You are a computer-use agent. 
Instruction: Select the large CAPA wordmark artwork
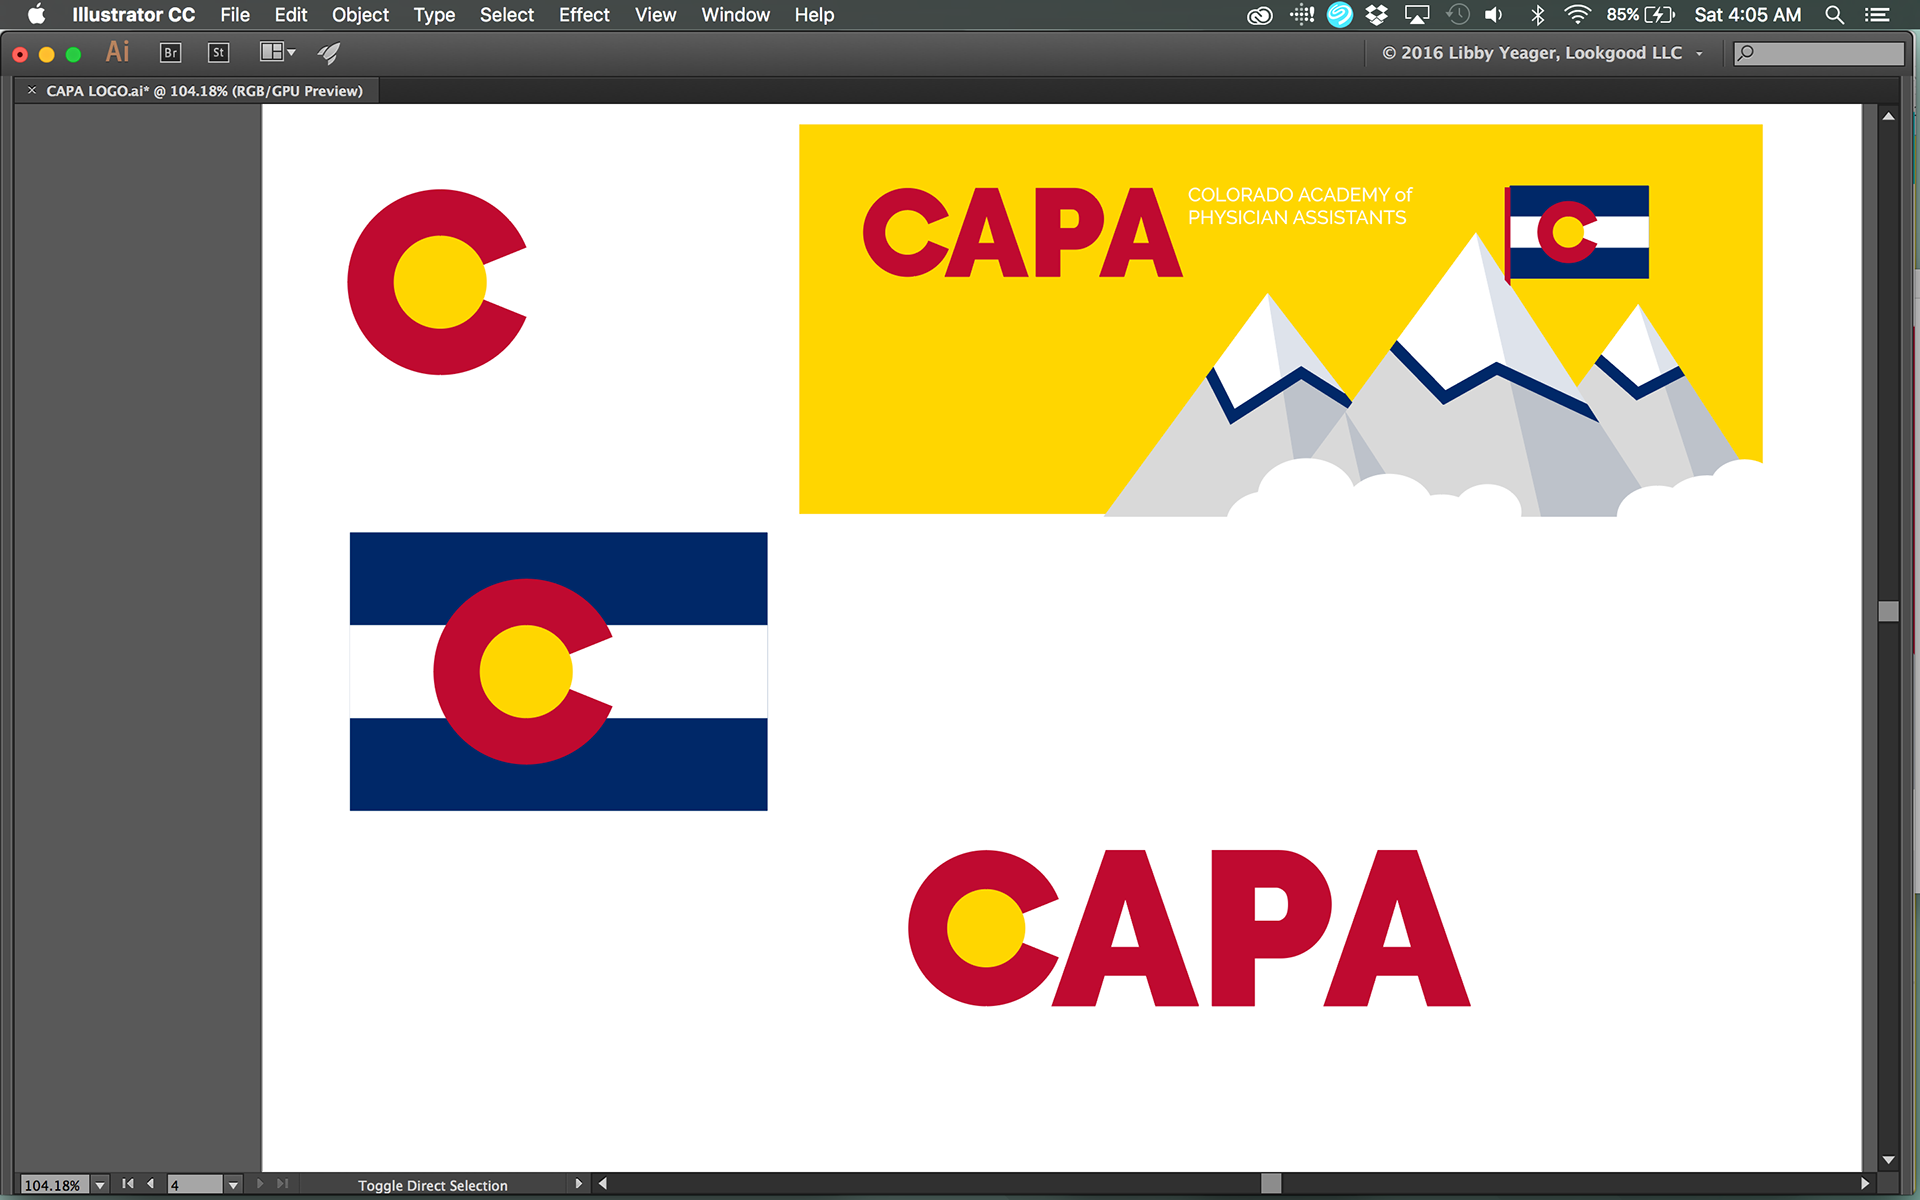tap(1190, 928)
